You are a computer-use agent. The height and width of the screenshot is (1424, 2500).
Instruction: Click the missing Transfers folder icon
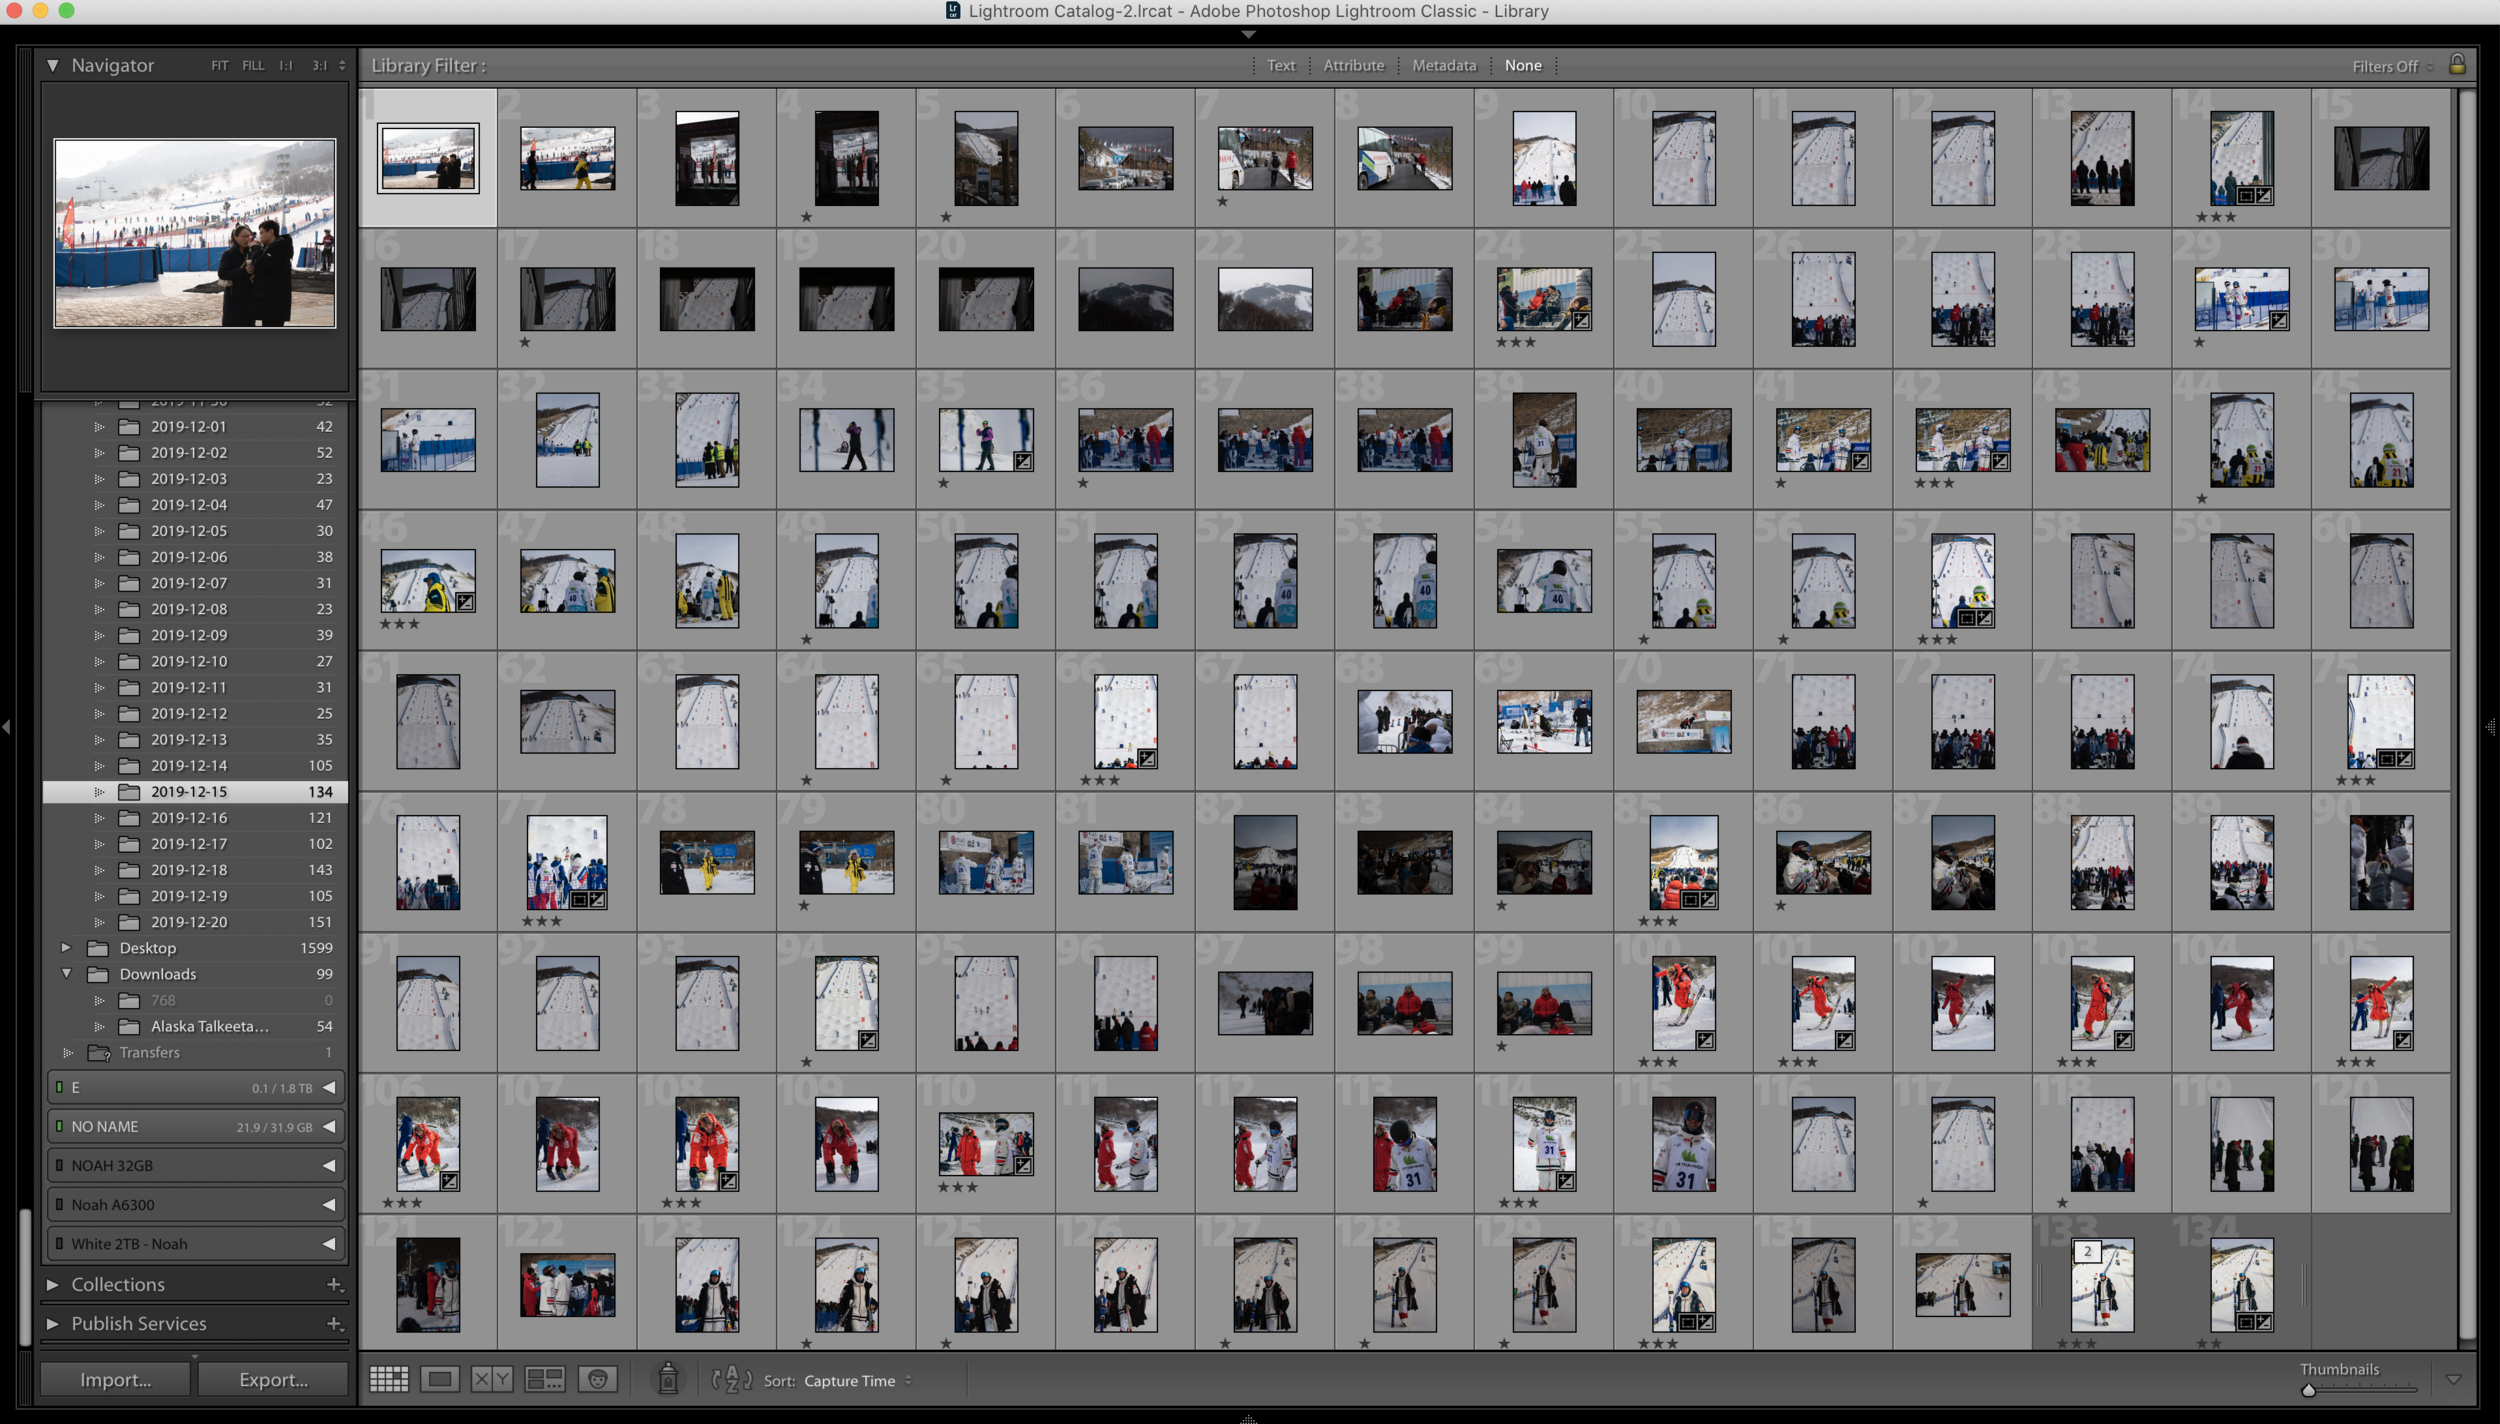(98, 1052)
